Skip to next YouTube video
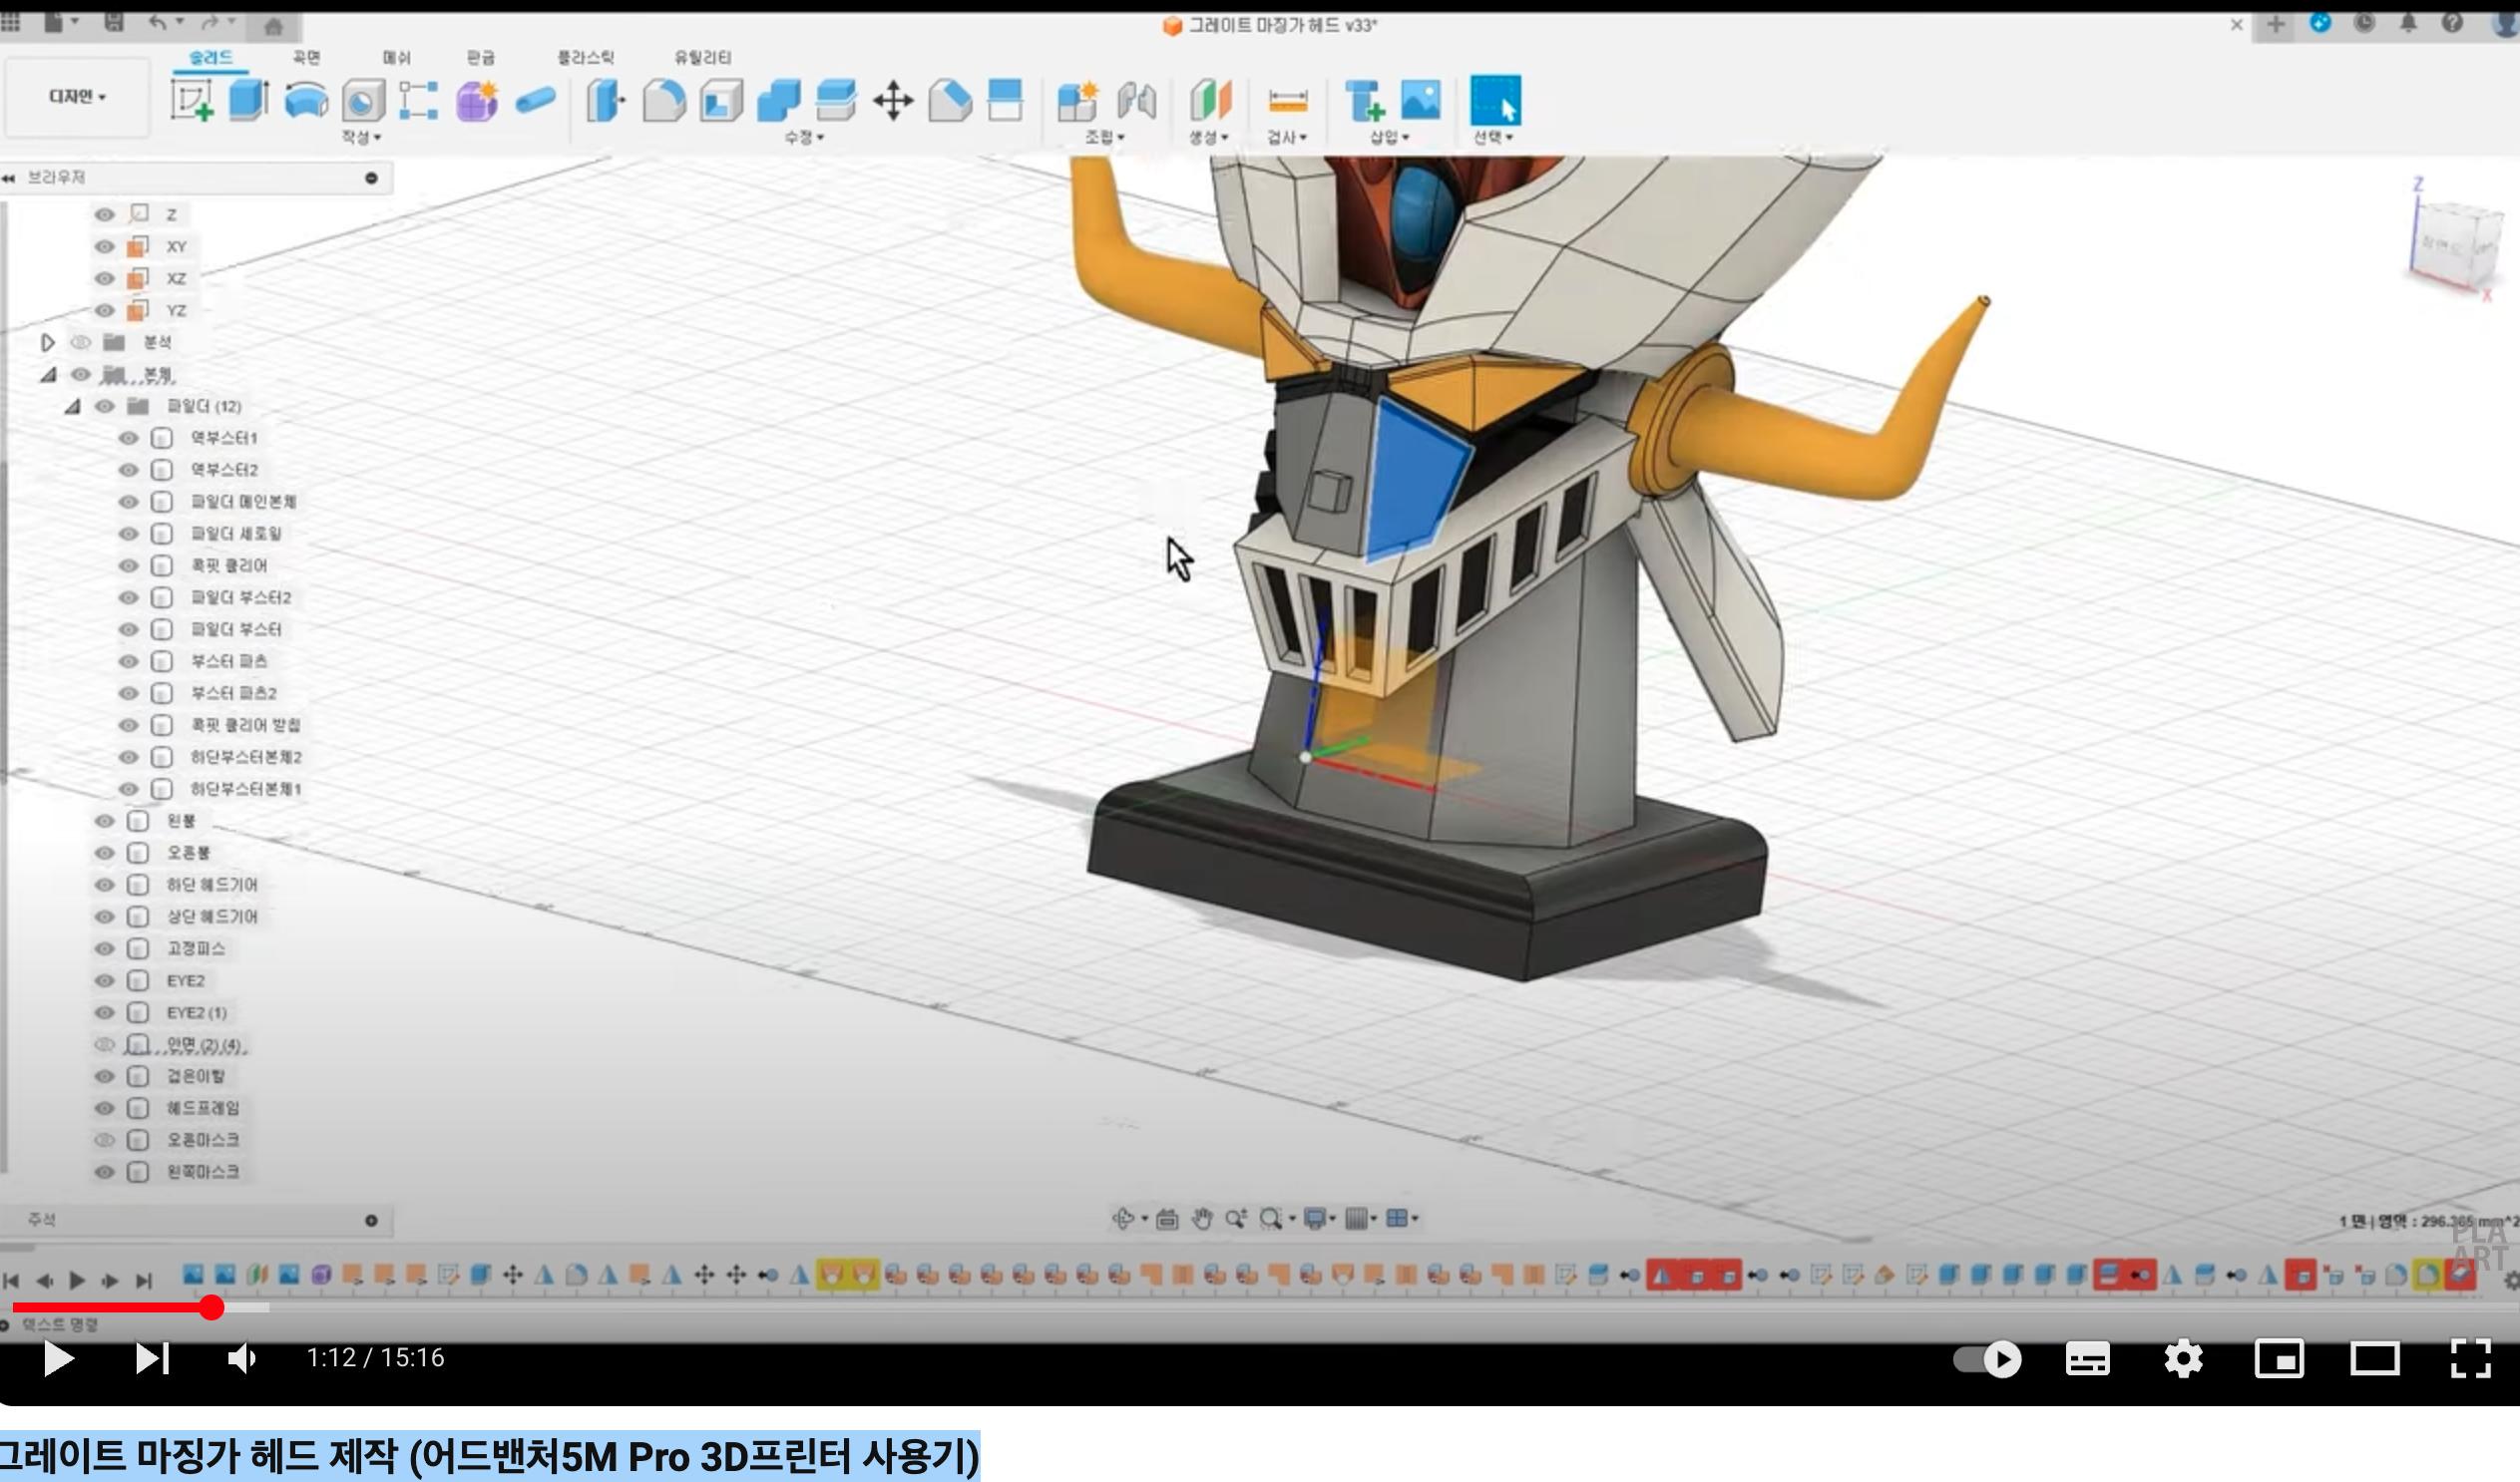Screen dimensions: 2520x1482 pos(153,1358)
